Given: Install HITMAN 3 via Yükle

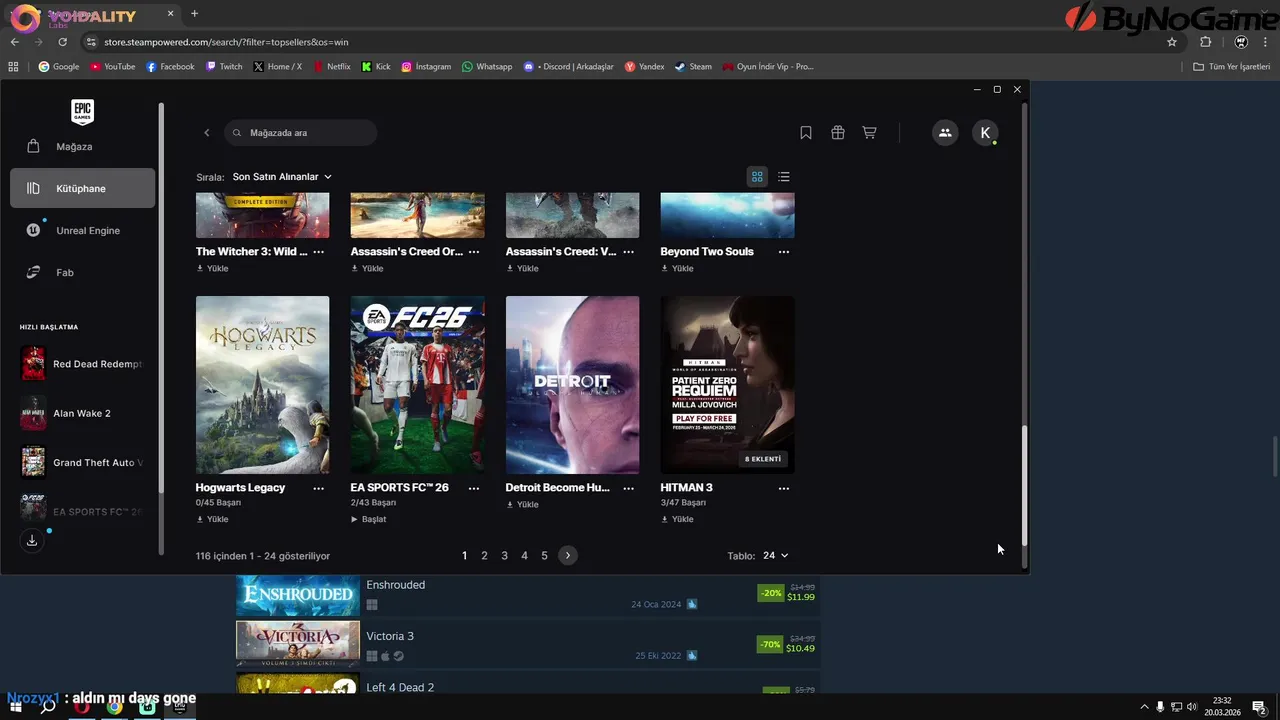Looking at the screenshot, I should point(677,519).
